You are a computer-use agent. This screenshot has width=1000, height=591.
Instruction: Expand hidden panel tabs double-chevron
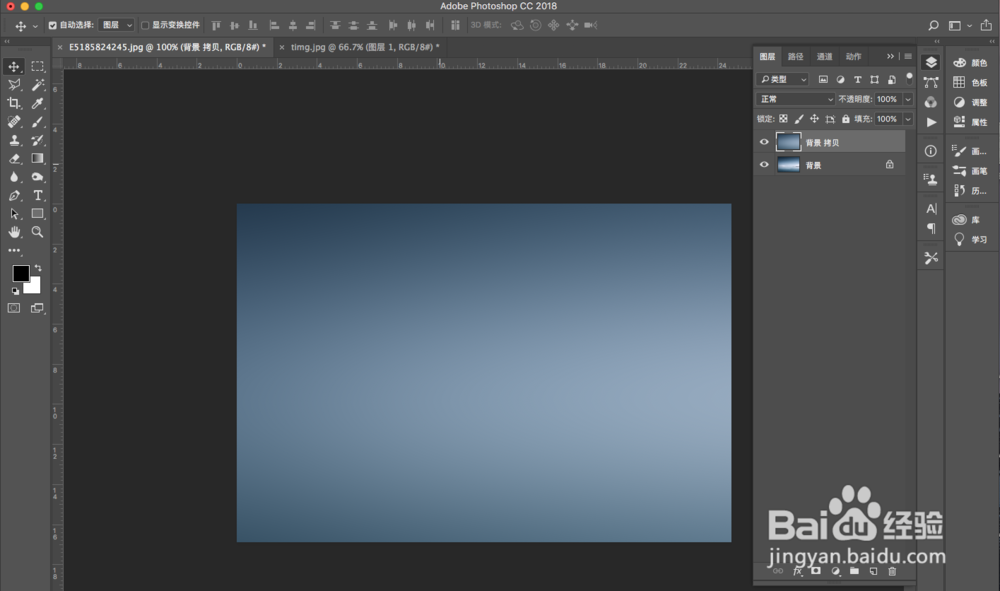click(x=890, y=56)
